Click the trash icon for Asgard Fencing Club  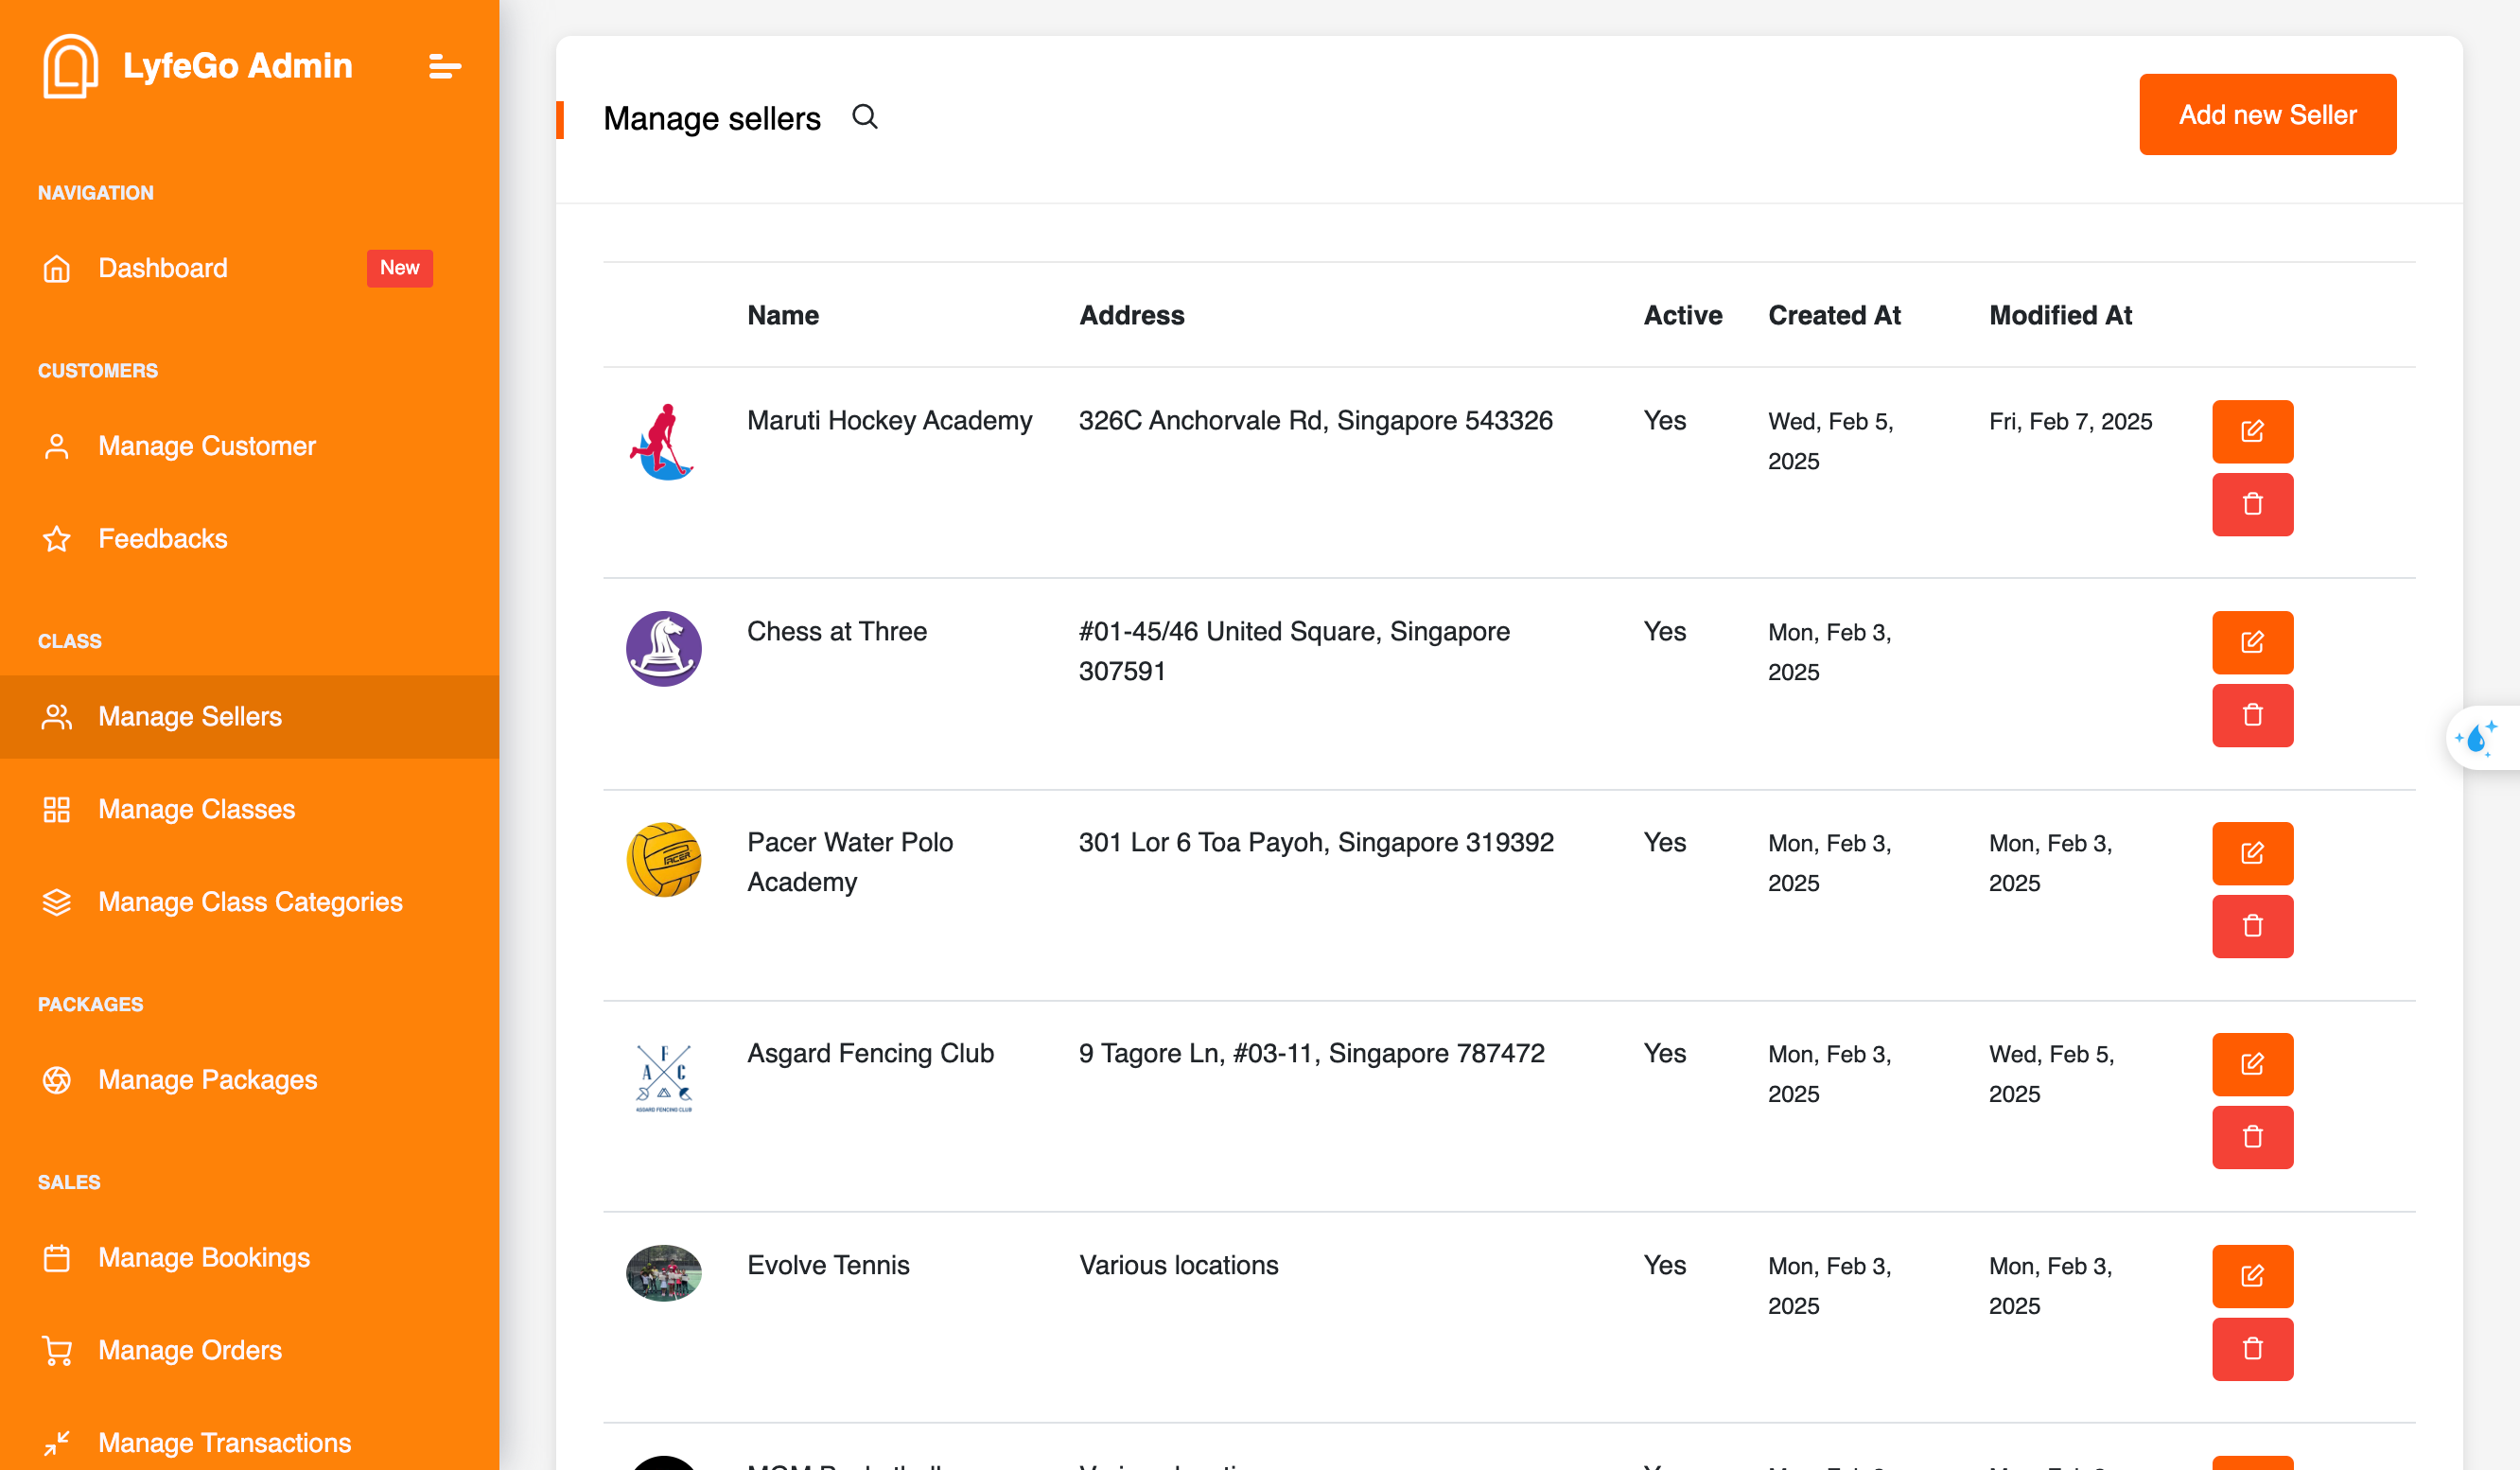click(2251, 1137)
